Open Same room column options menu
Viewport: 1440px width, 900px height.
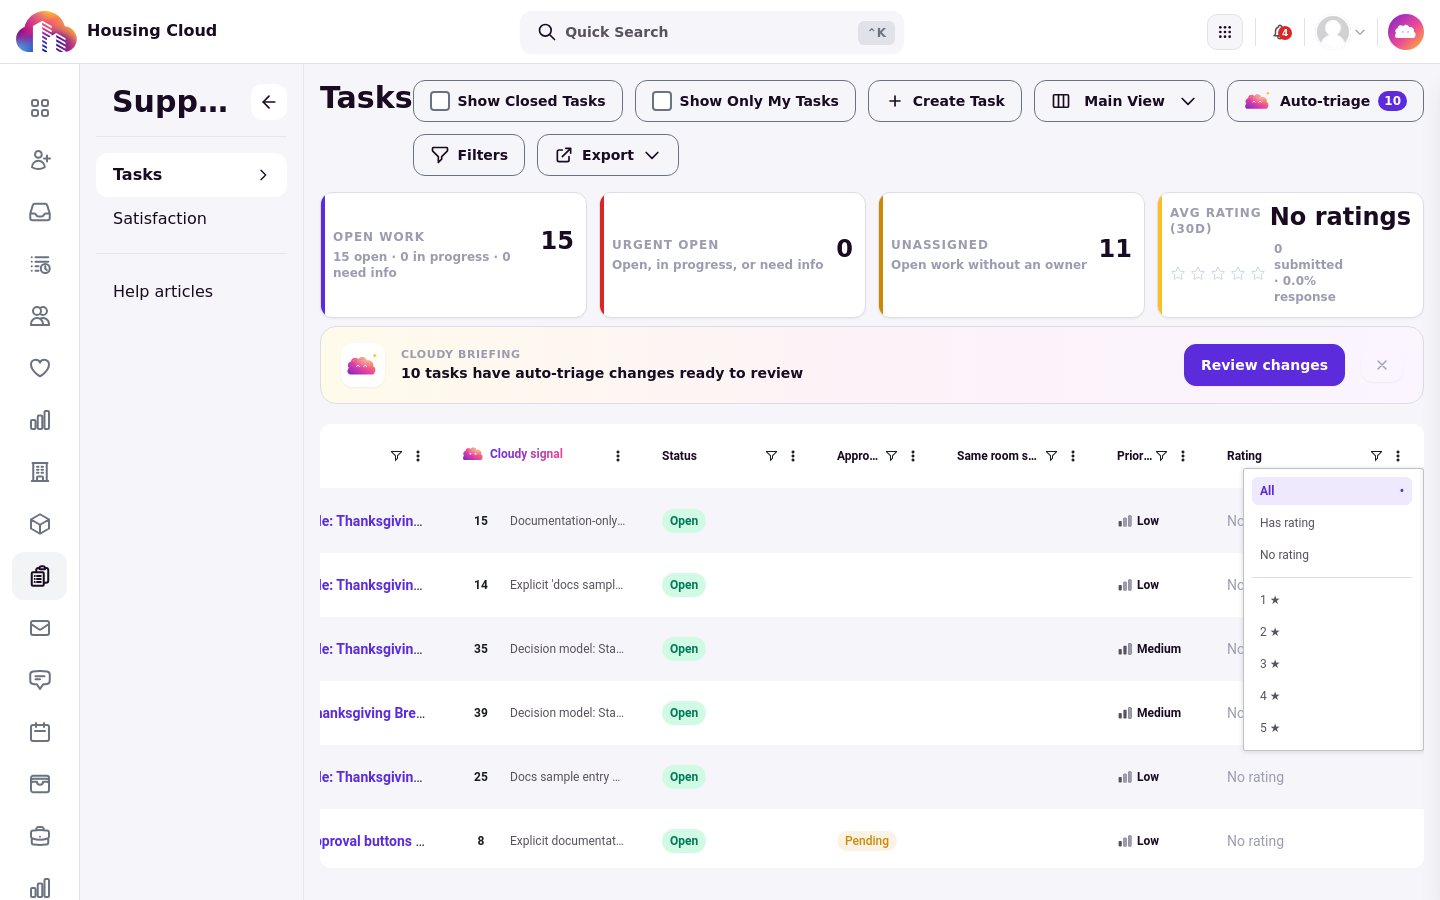point(1073,456)
